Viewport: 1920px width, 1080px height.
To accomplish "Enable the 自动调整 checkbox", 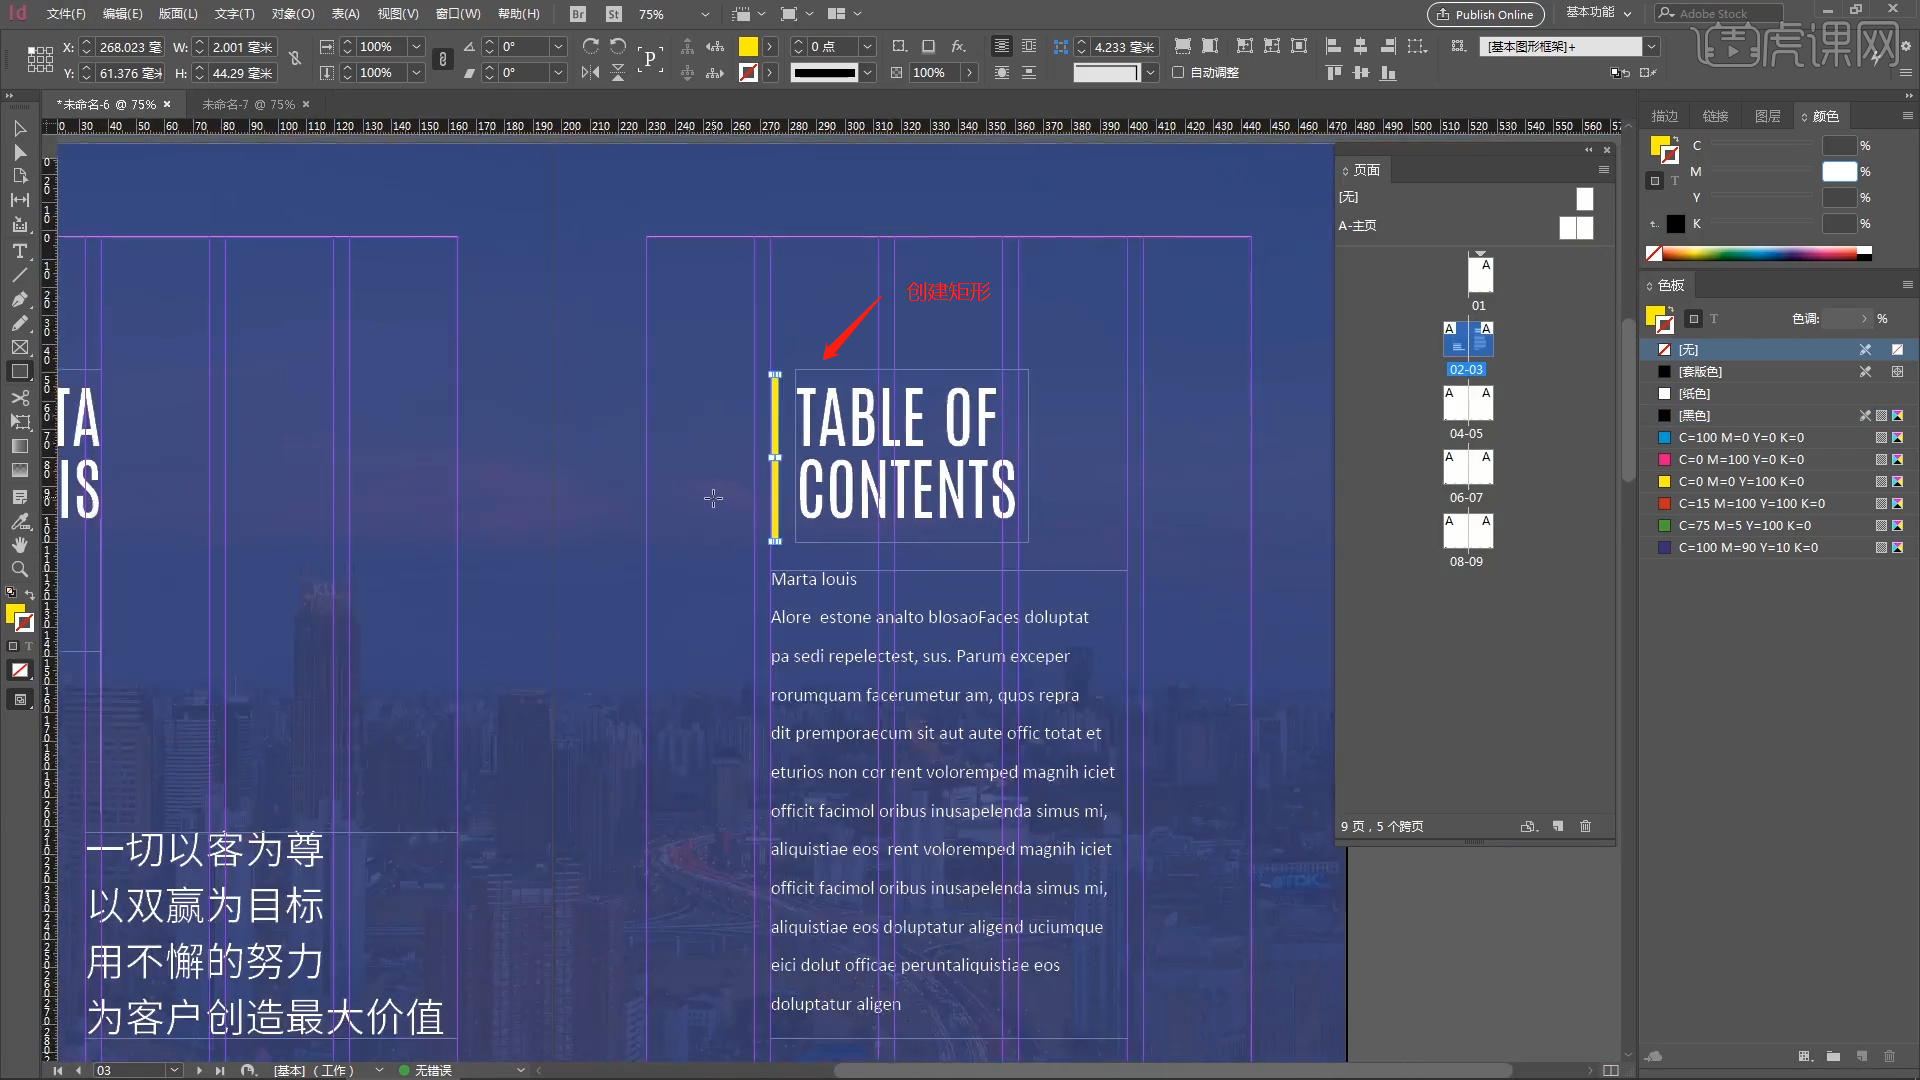I will (x=1178, y=72).
